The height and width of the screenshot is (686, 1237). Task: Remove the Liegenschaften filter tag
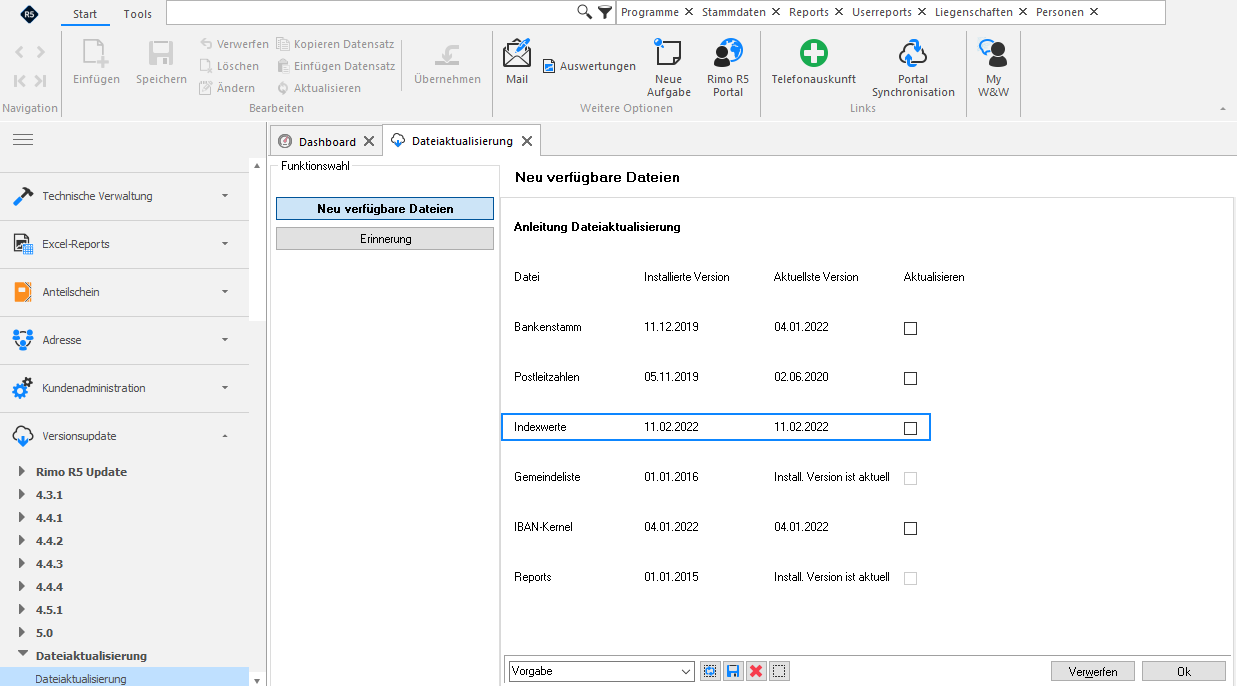point(1023,12)
